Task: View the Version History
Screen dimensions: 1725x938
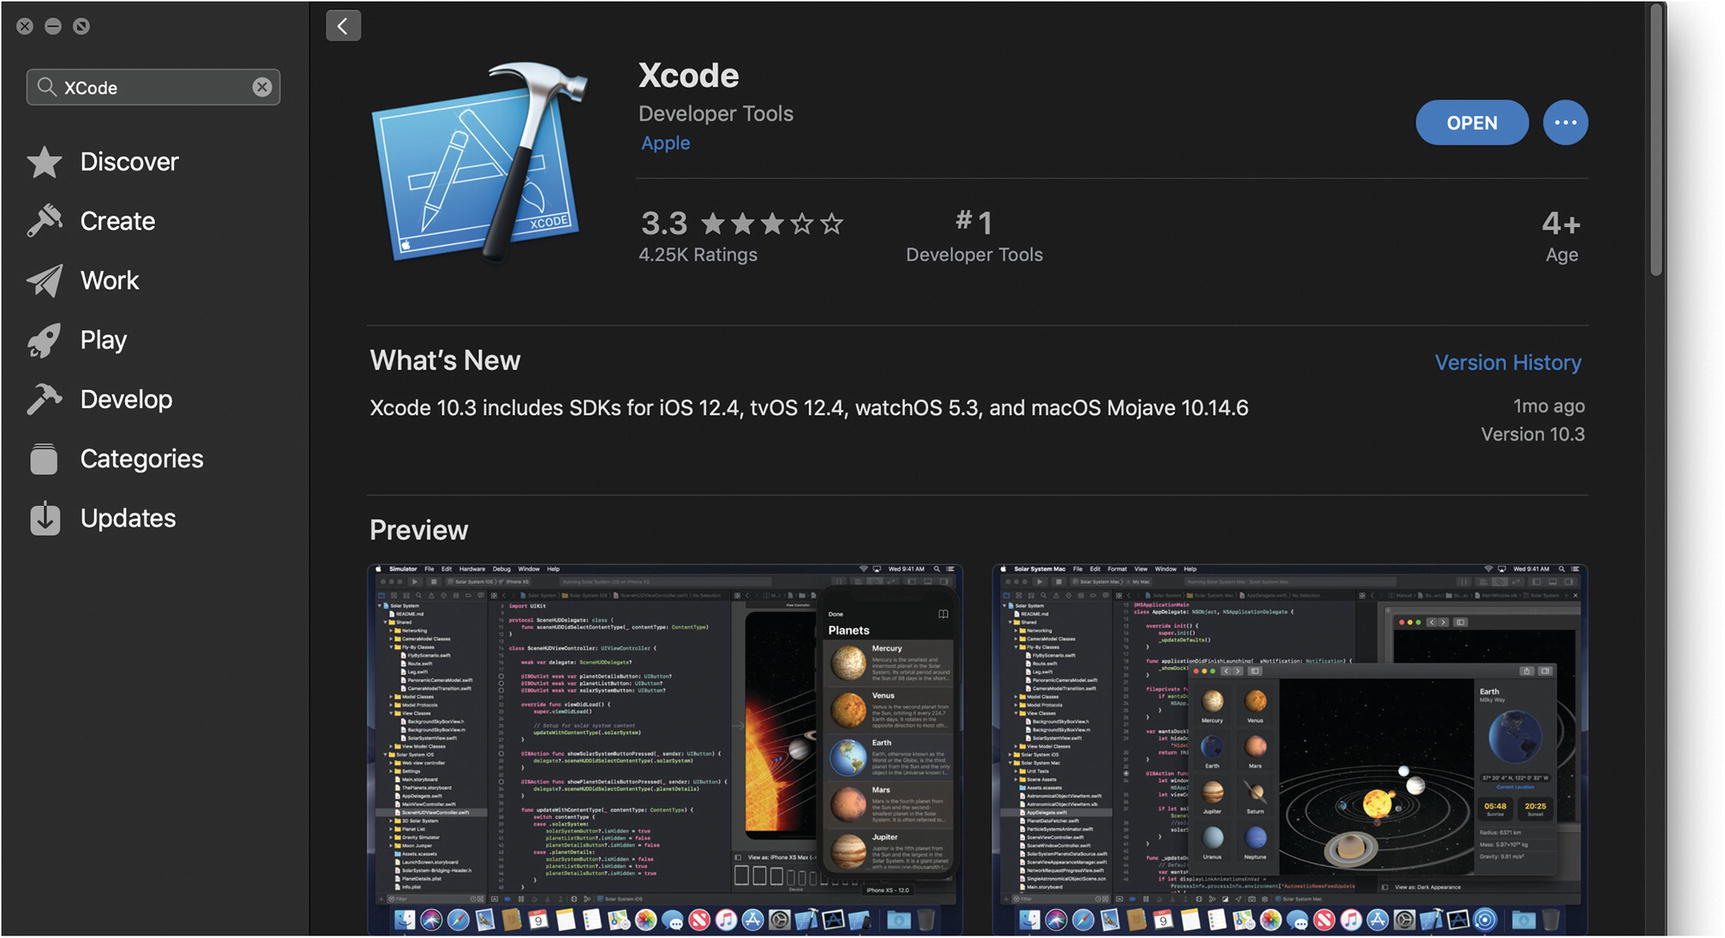Action: coord(1508,363)
